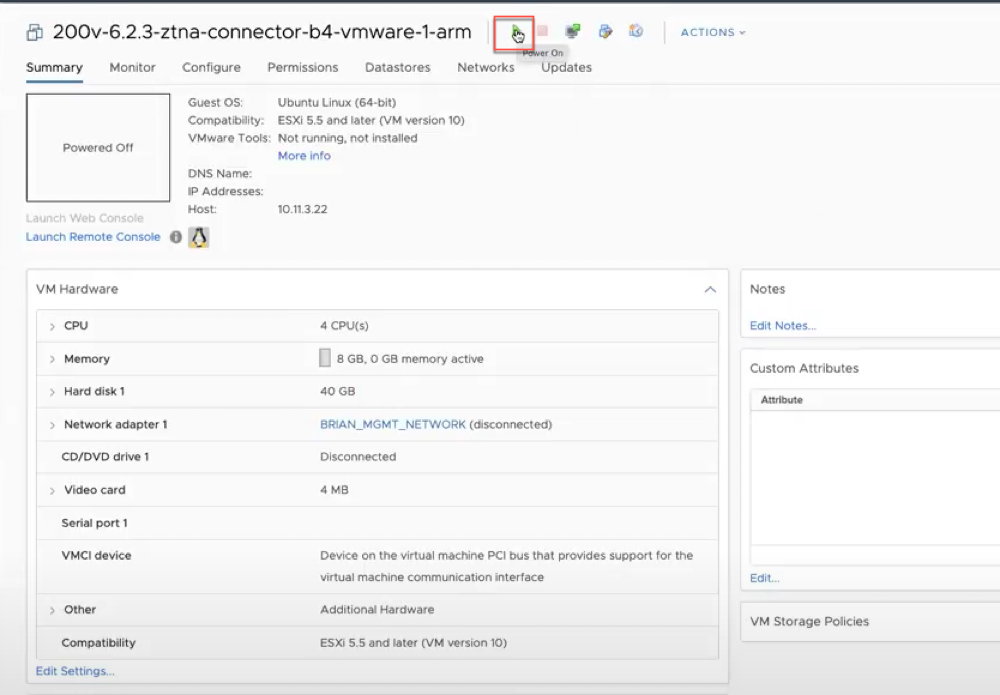Open the BRIAN_MGMT_NETWORK link

pos(392,425)
